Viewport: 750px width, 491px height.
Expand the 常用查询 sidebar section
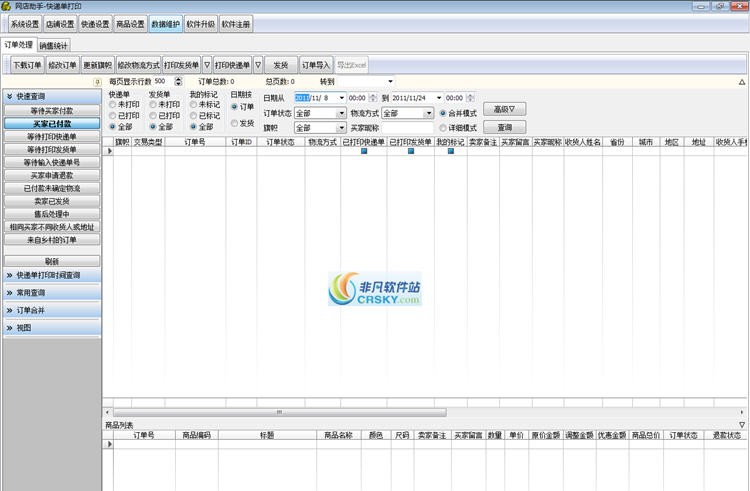[52, 293]
